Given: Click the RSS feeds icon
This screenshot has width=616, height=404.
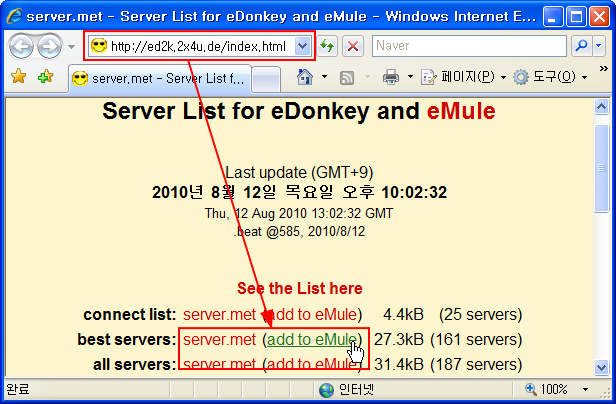Looking at the screenshot, I should (x=346, y=78).
